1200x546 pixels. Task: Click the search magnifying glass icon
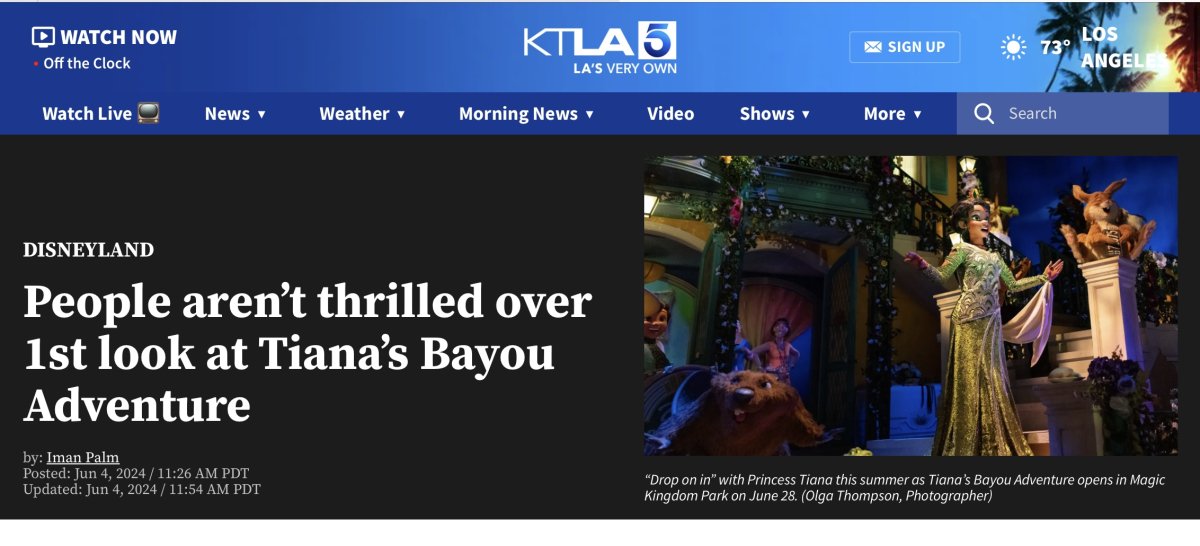pos(984,114)
